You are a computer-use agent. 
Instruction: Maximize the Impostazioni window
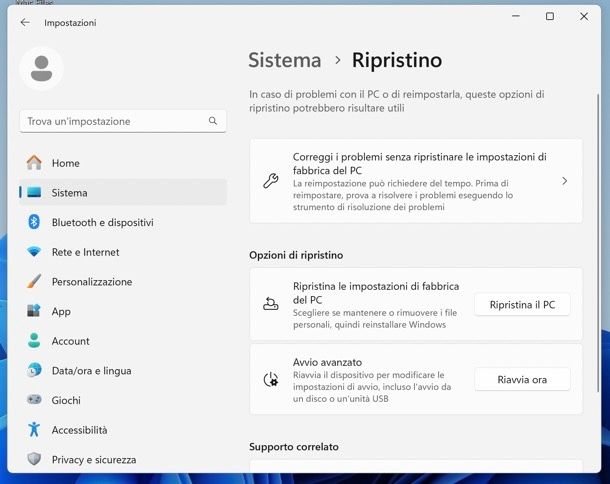(x=550, y=16)
